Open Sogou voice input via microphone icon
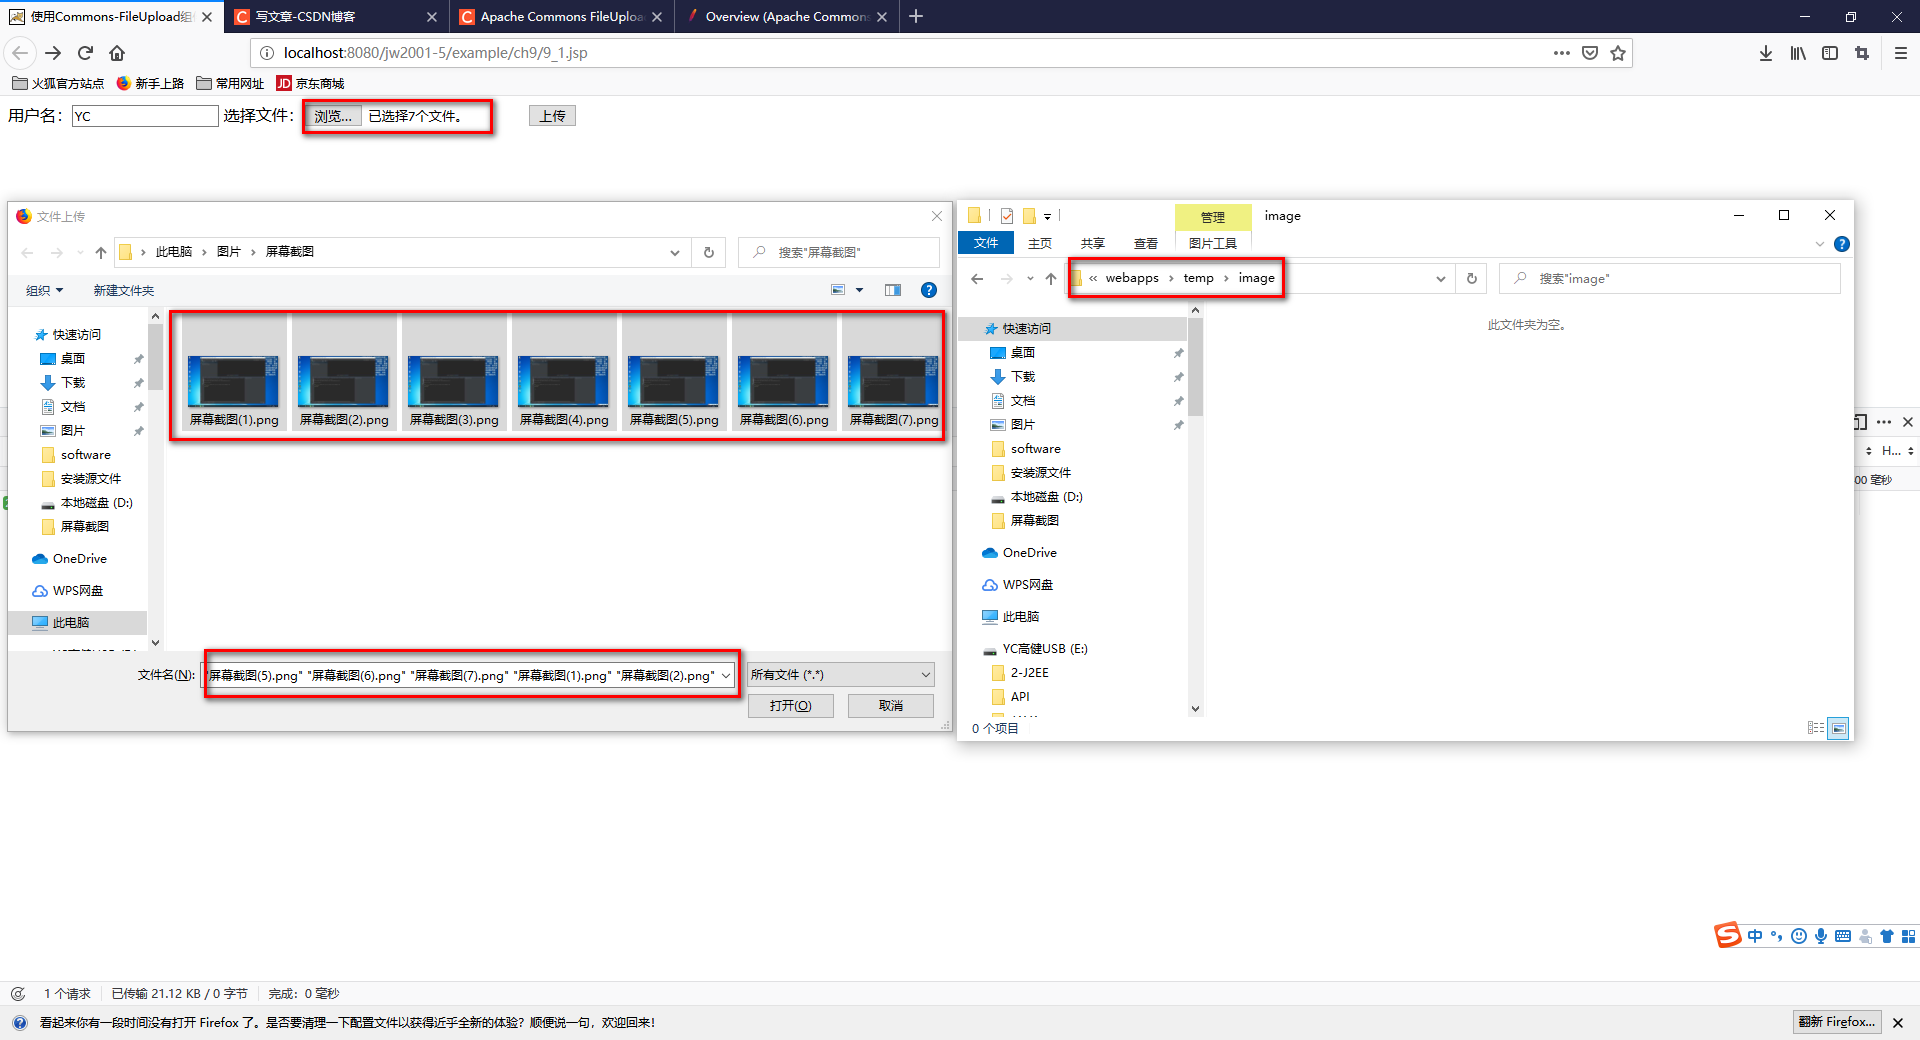The image size is (1920, 1040). point(1822,936)
